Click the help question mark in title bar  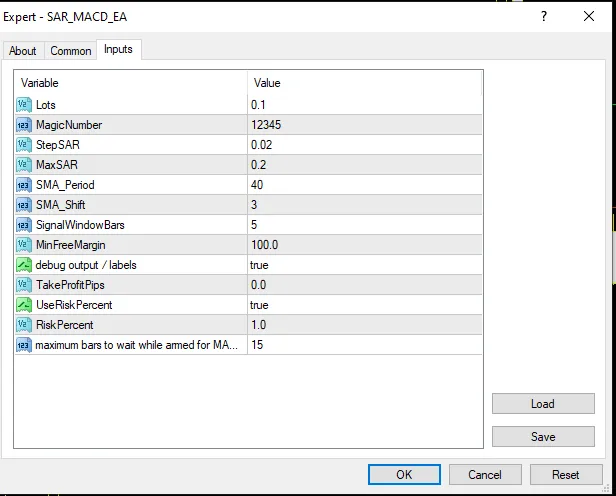(x=543, y=17)
